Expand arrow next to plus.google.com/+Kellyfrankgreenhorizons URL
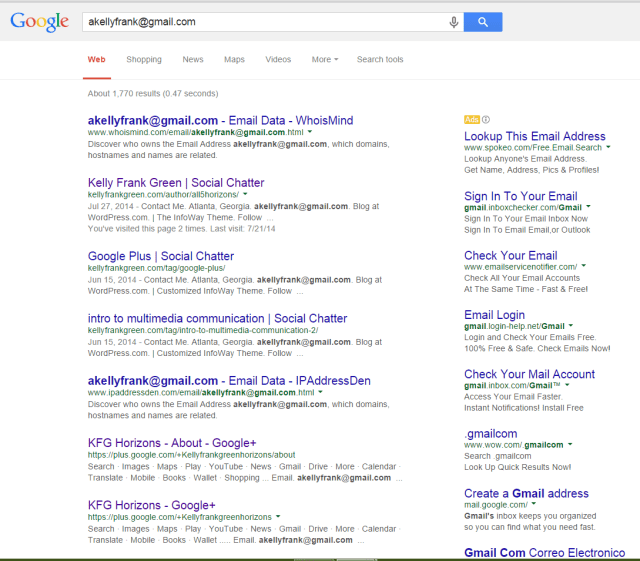 click(x=278, y=516)
